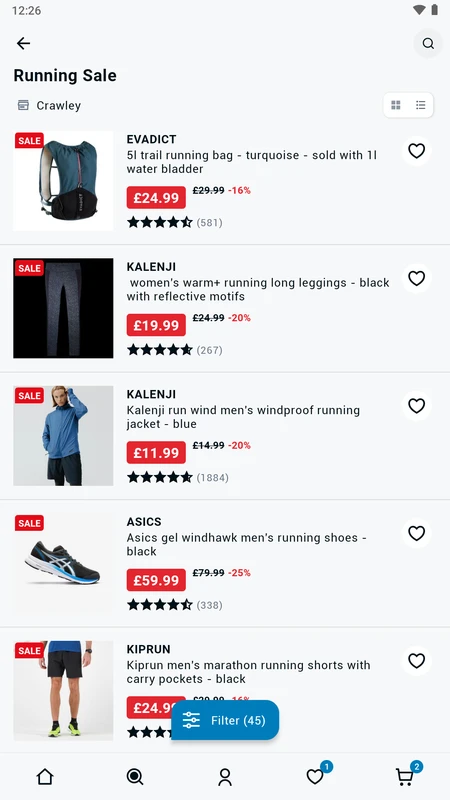
Task: Tap the £19.99 price on Kalenji leggings
Action: coord(156,325)
